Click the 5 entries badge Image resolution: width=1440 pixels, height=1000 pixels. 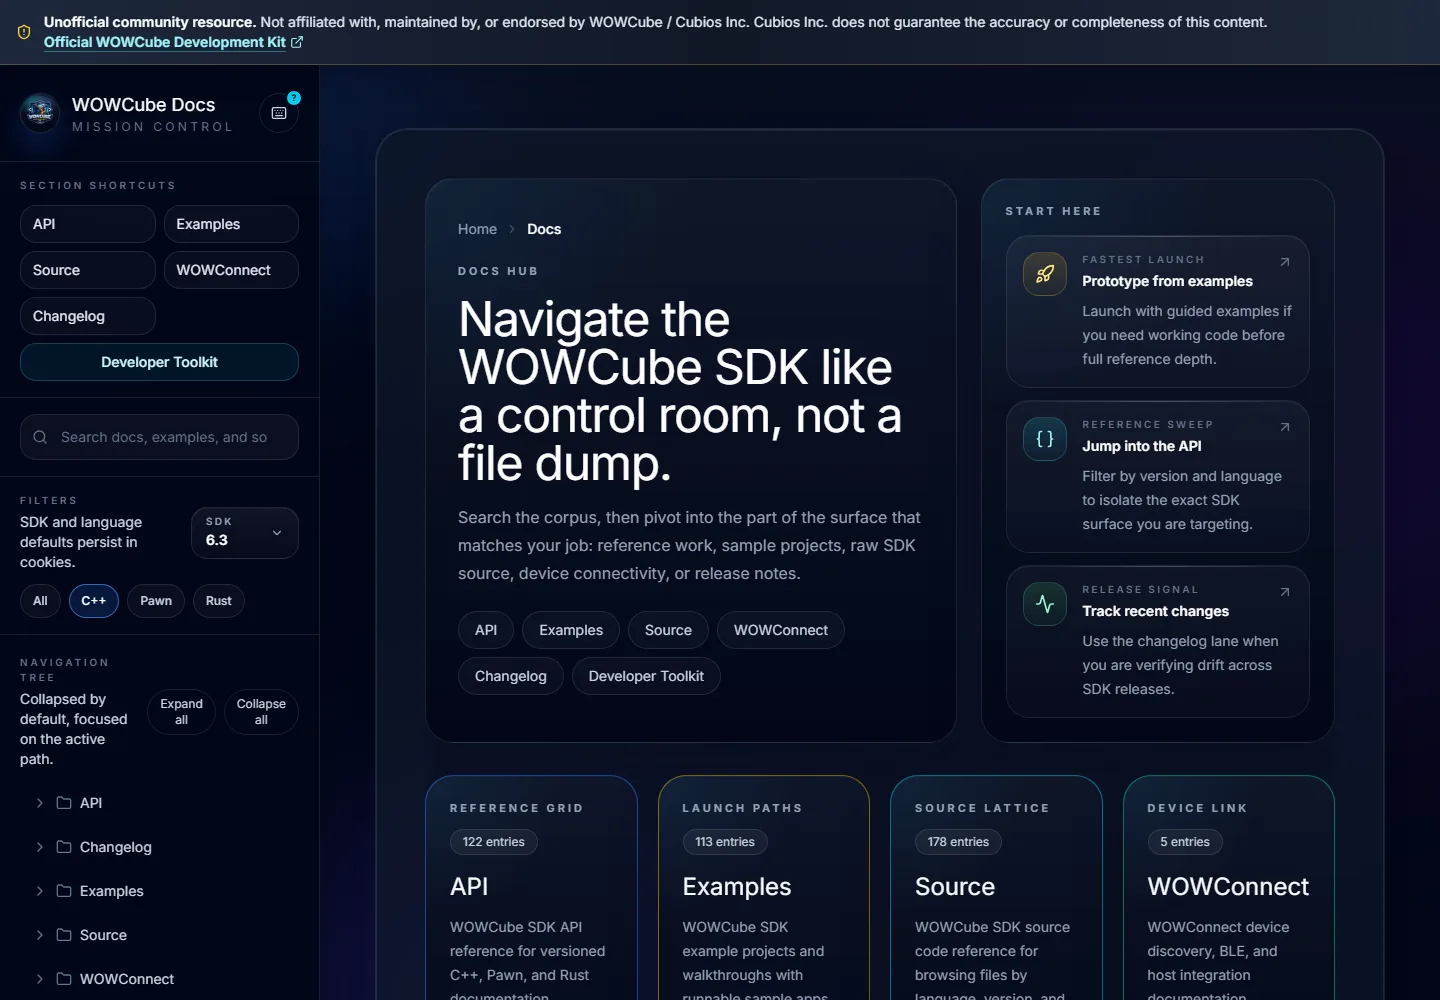1185,842
